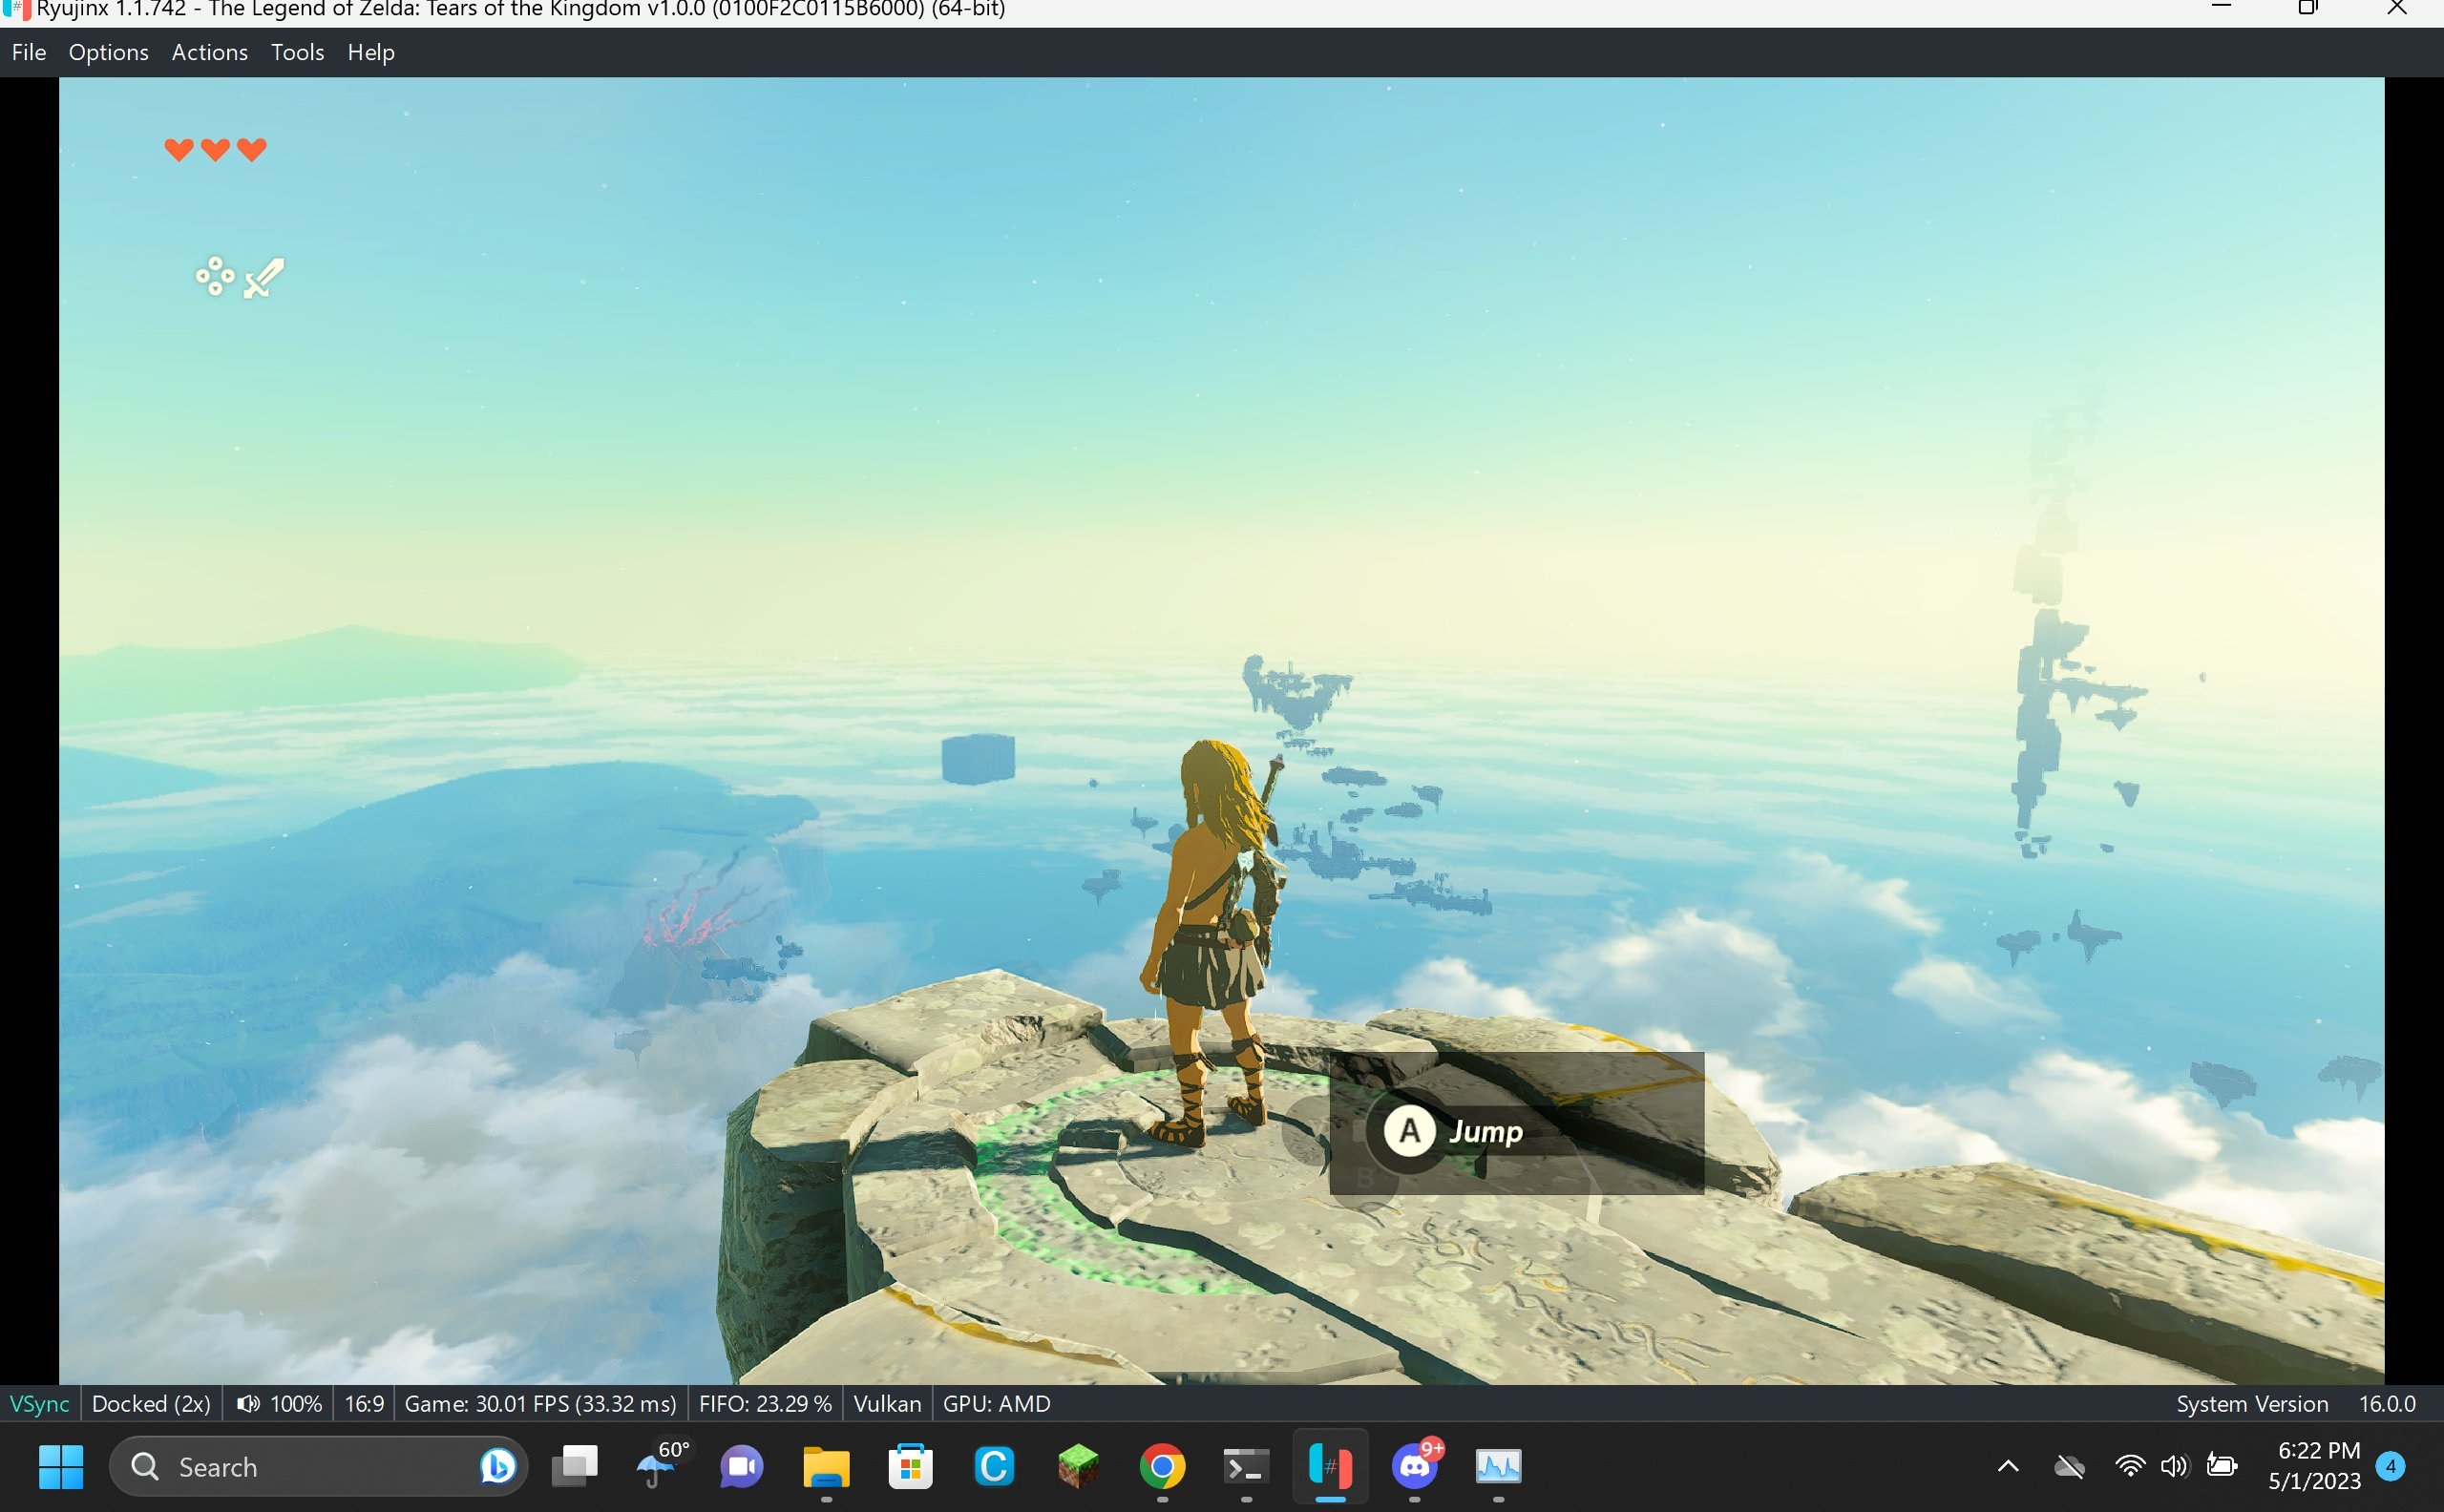This screenshot has height=1512, width=2444.
Task: Open the Tools menu
Action: (x=297, y=52)
